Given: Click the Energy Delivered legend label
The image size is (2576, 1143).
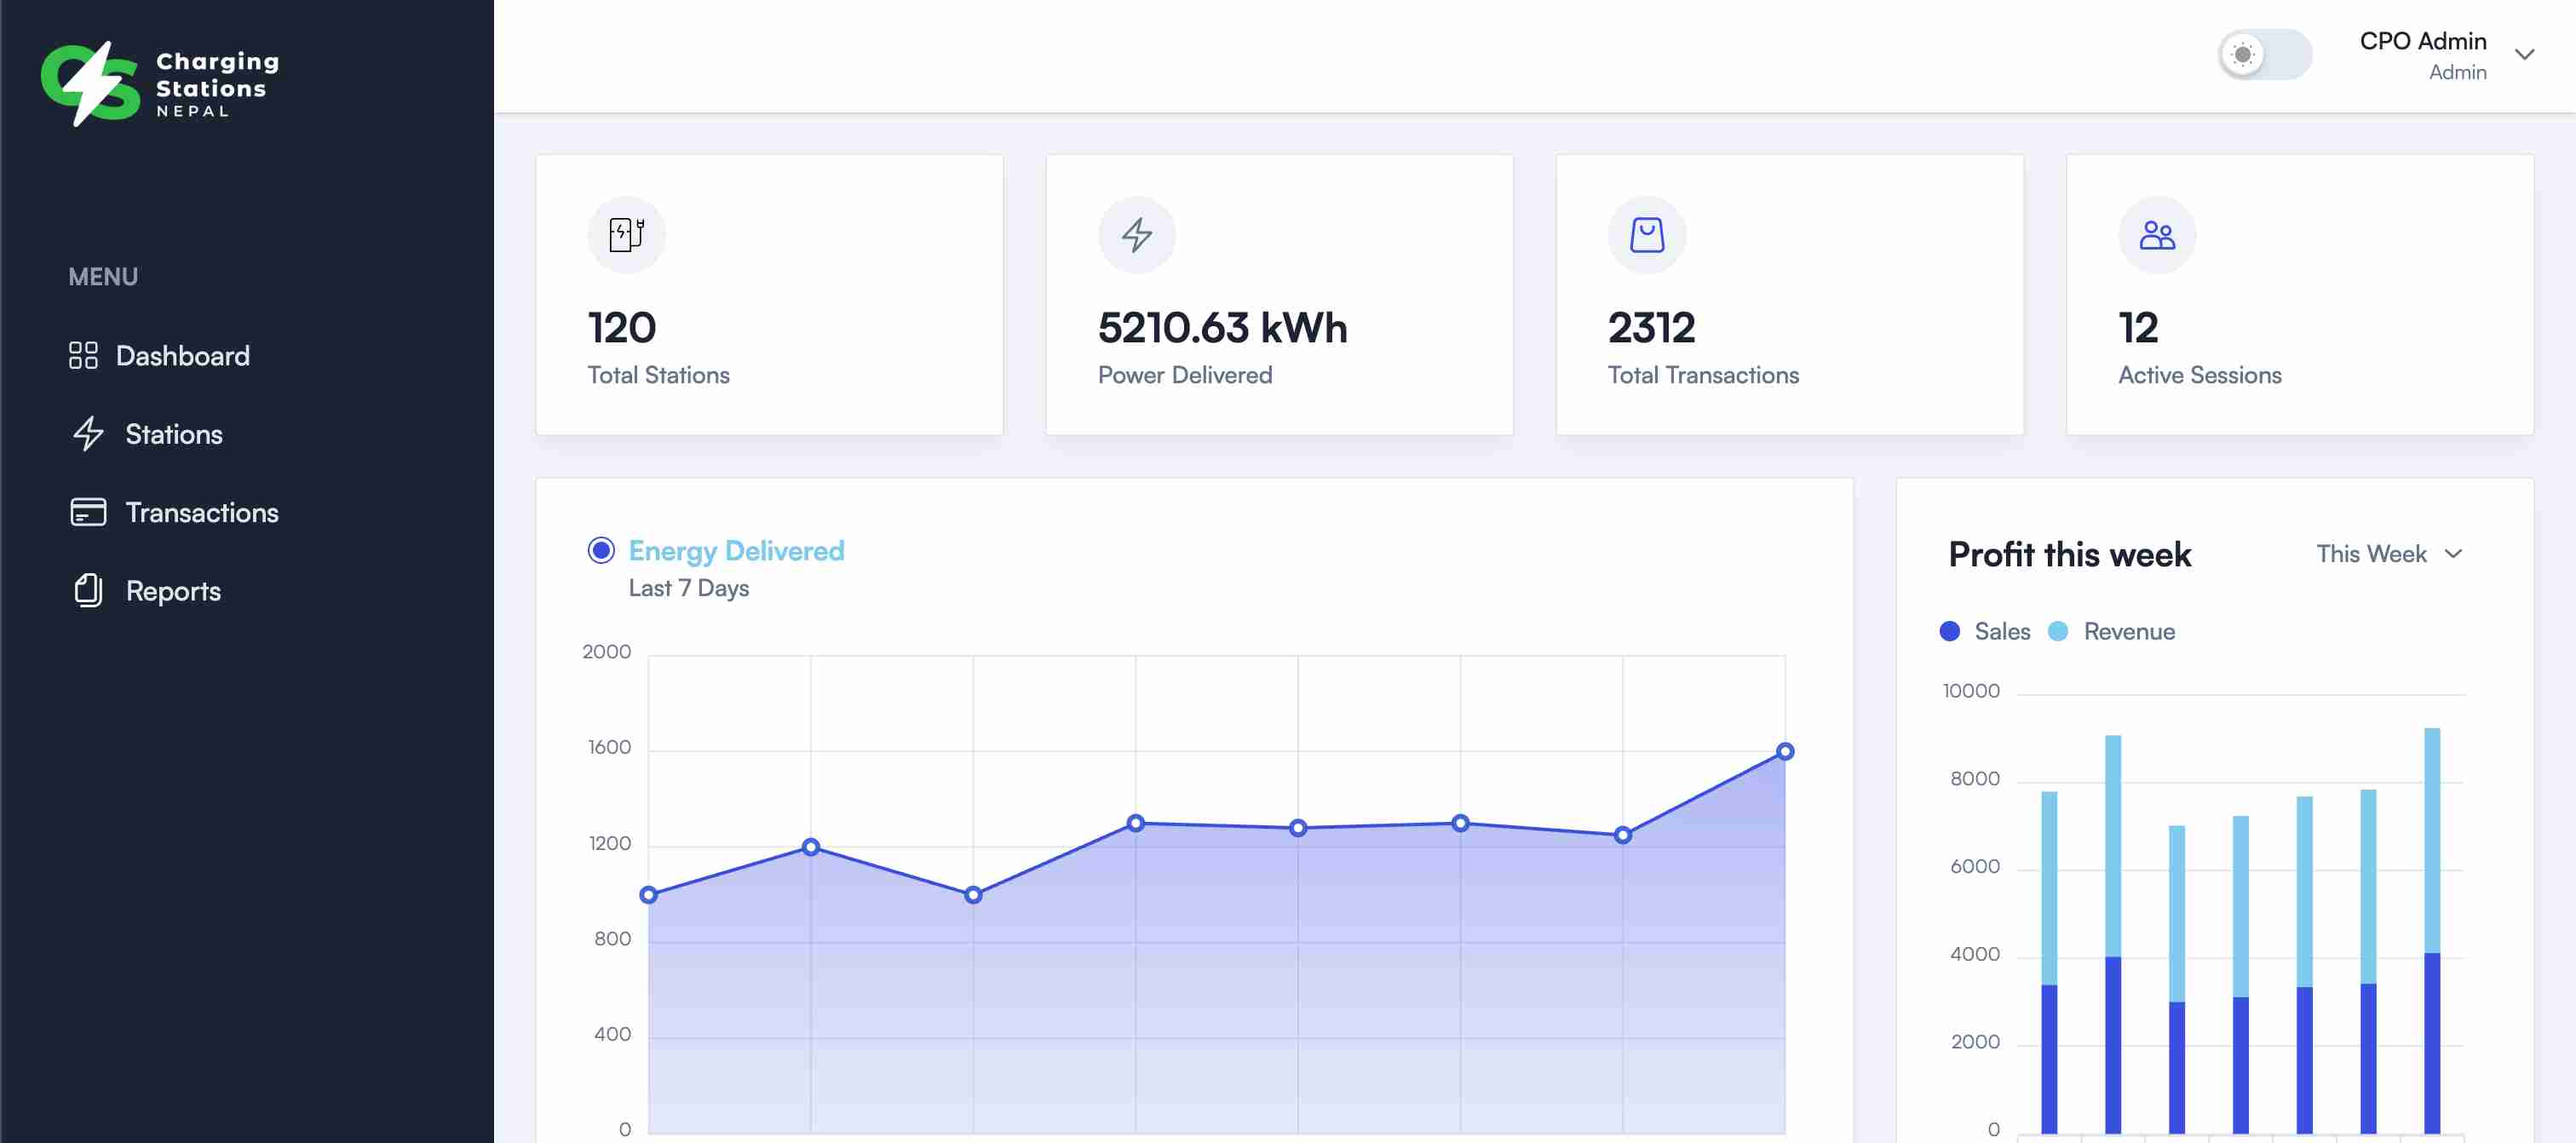Looking at the screenshot, I should pyautogui.click(x=736, y=550).
